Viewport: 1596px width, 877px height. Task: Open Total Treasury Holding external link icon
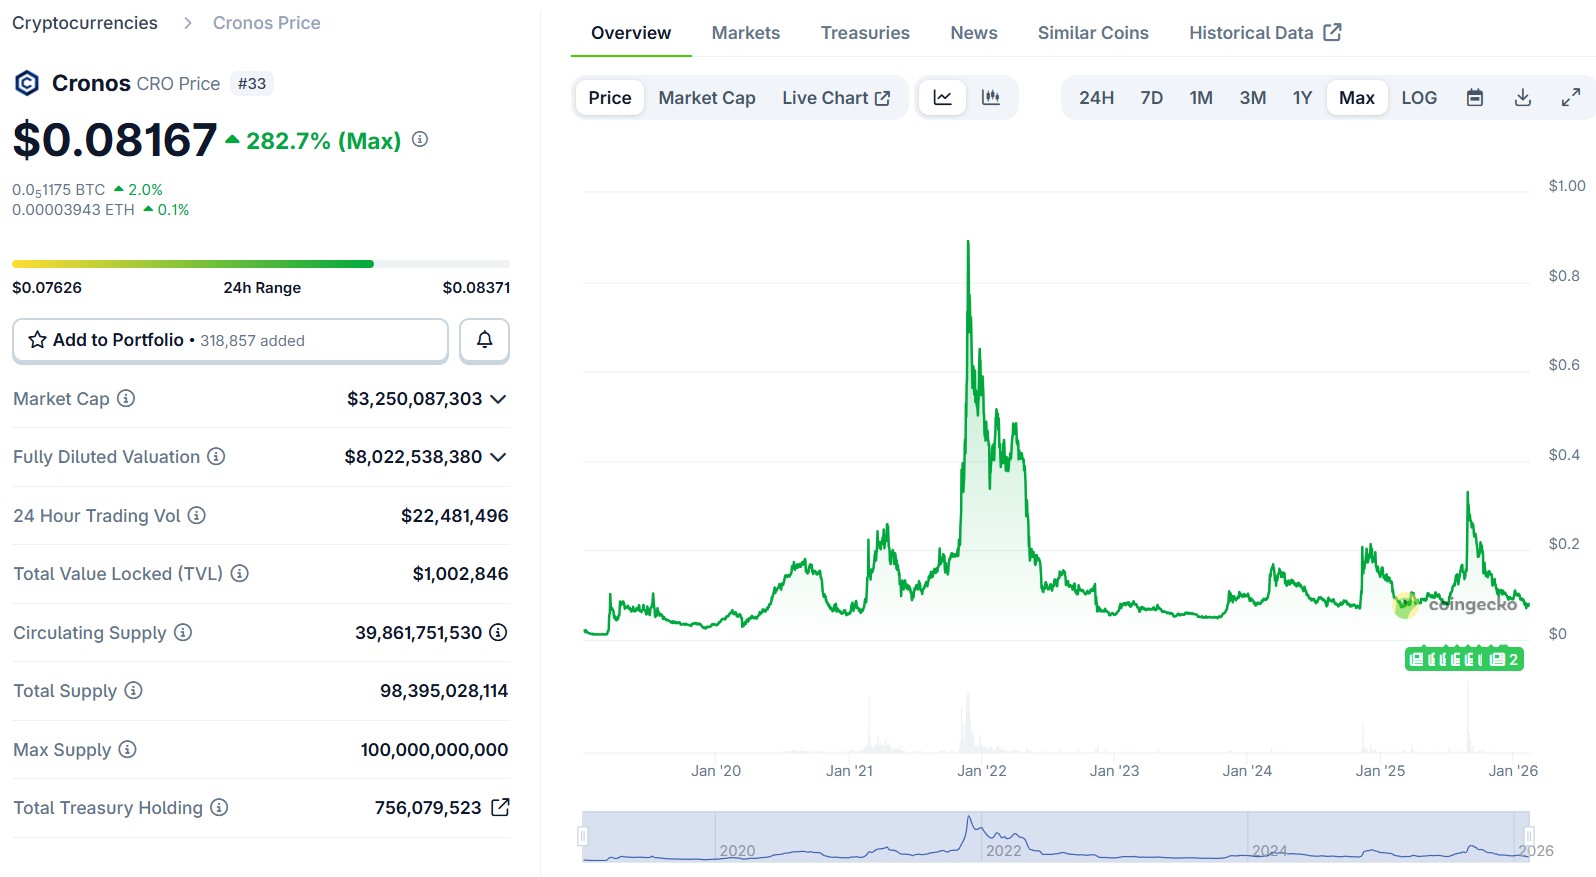(500, 807)
